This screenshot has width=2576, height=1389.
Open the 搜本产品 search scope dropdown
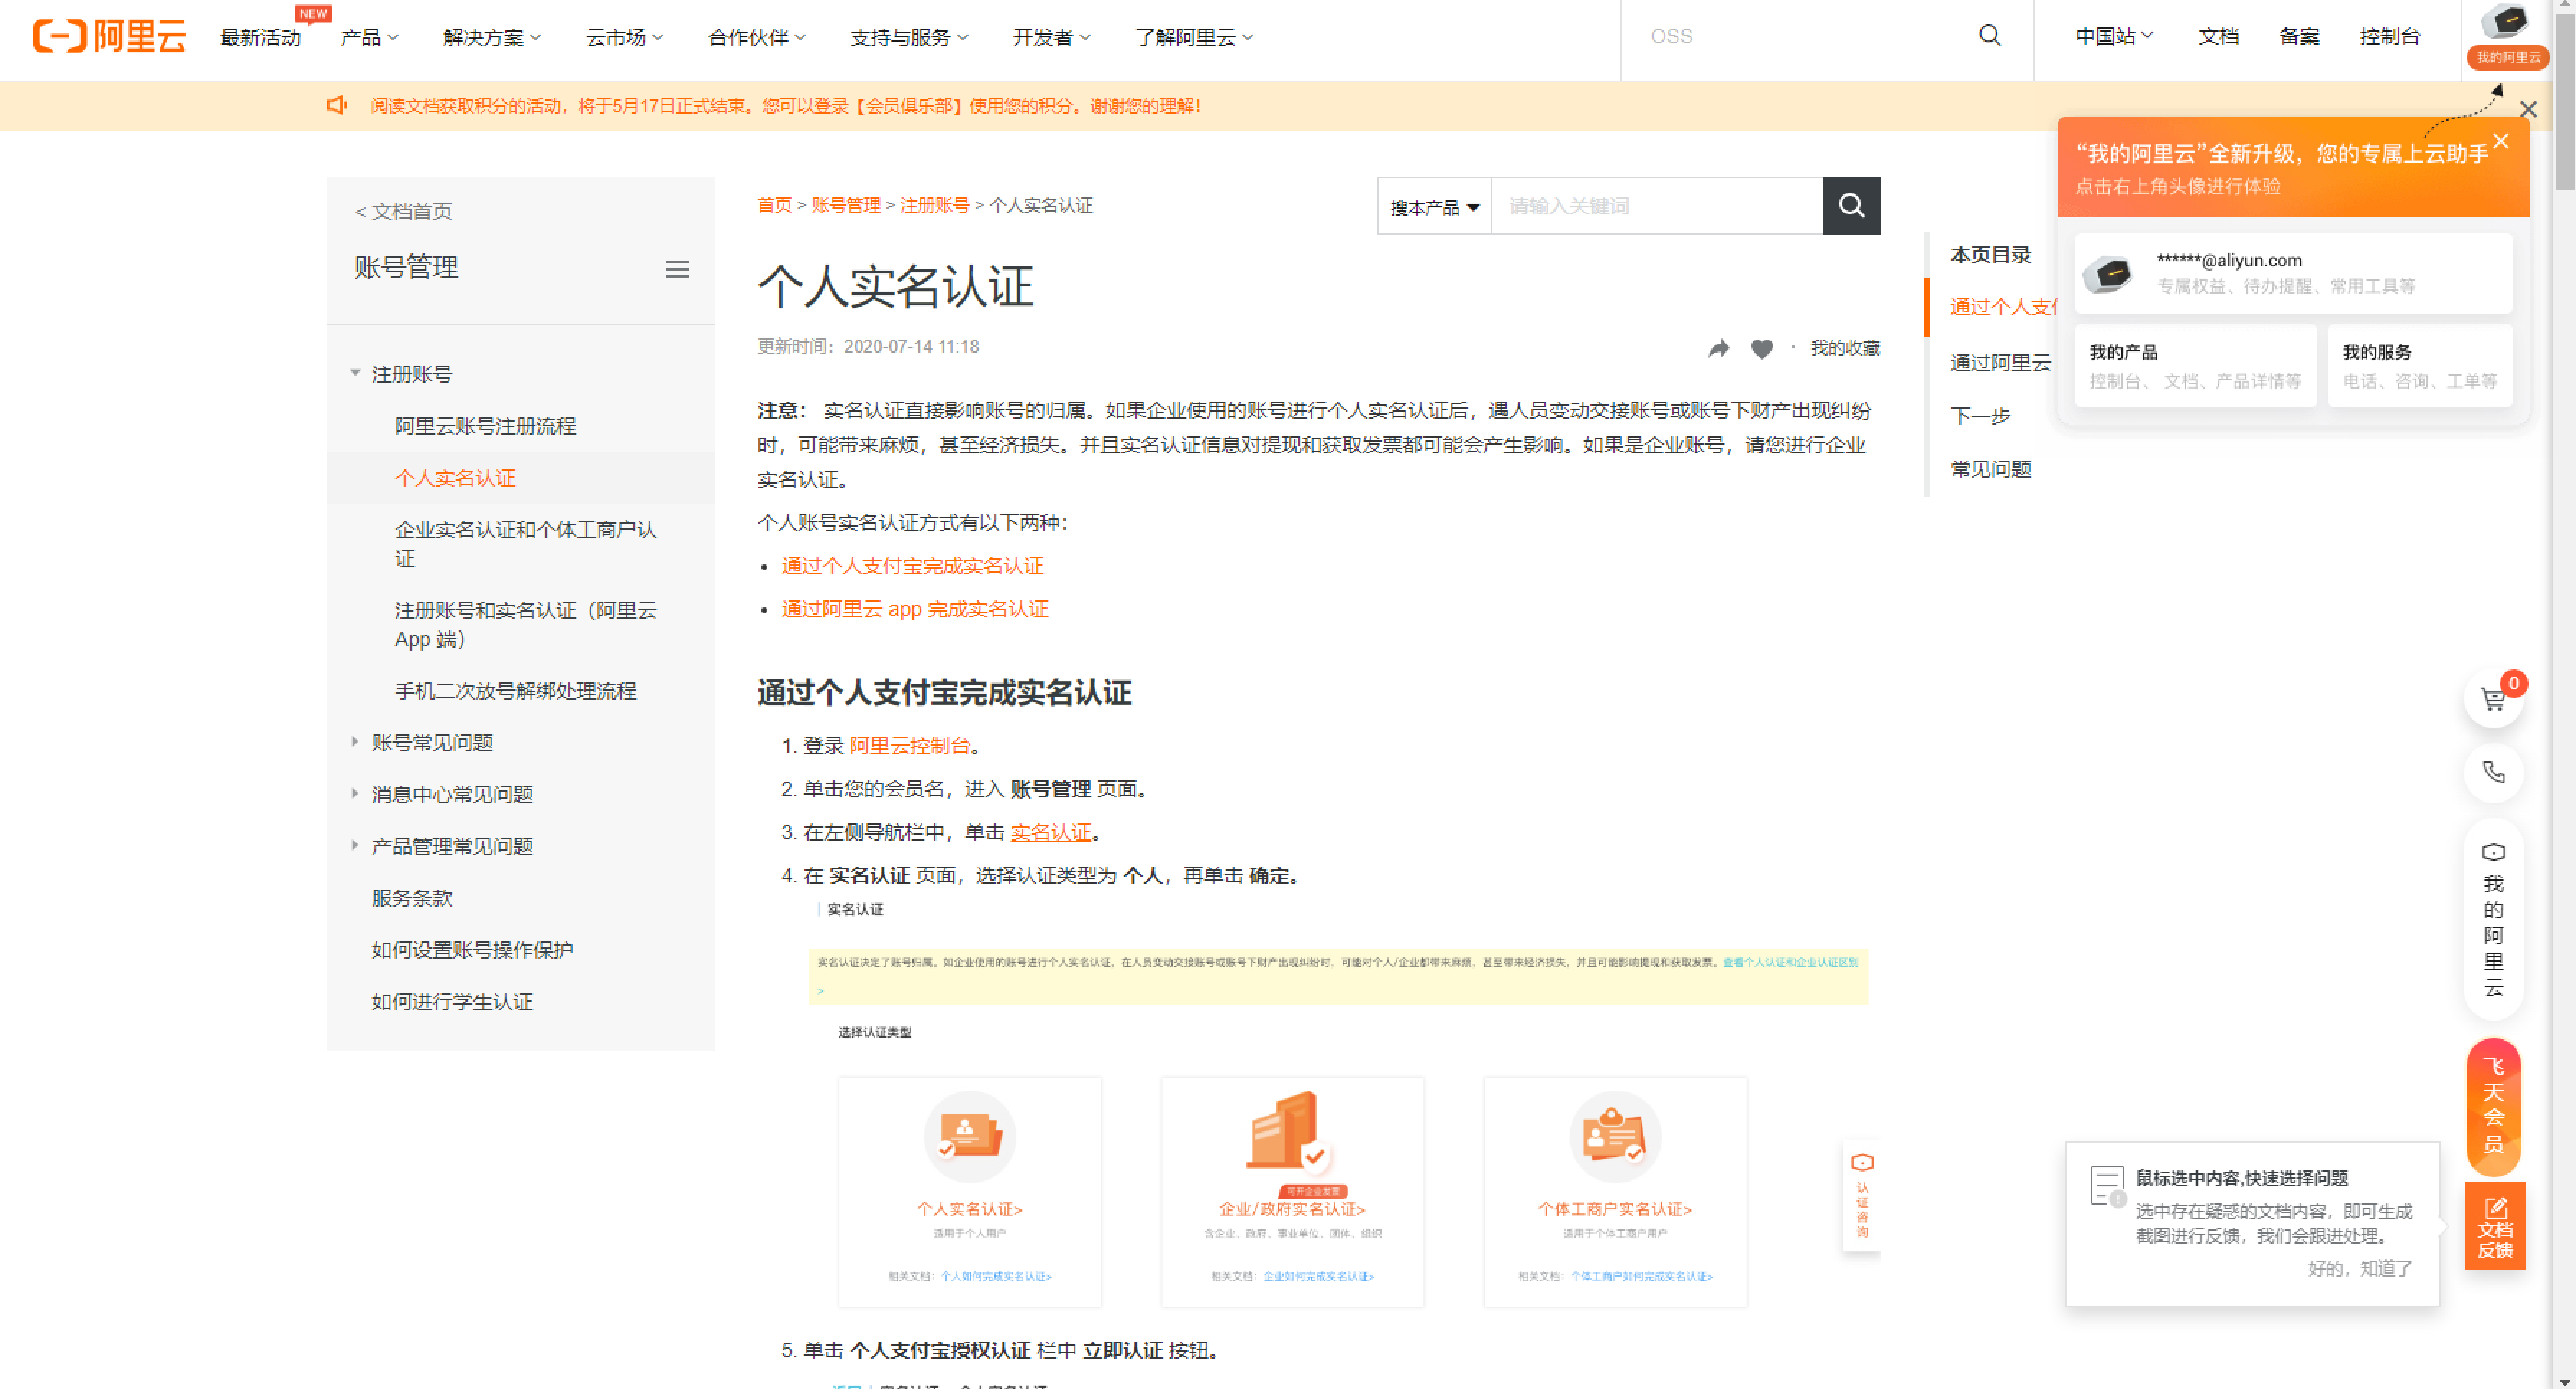pyautogui.click(x=1434, y=207)
